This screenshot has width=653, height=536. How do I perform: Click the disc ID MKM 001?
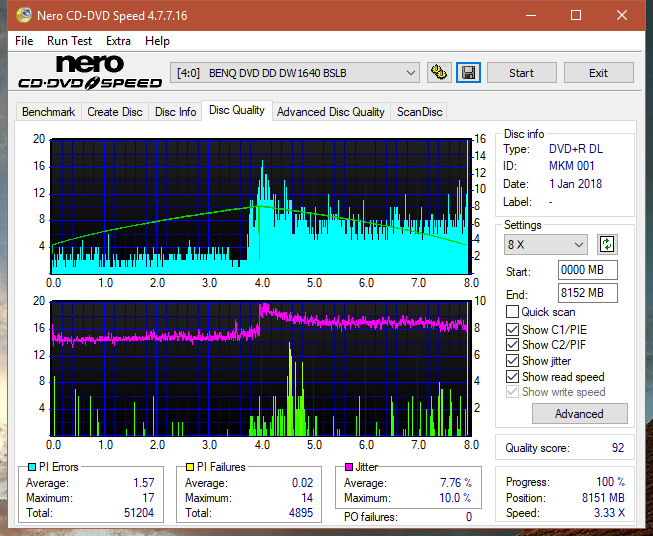point(571,166)
